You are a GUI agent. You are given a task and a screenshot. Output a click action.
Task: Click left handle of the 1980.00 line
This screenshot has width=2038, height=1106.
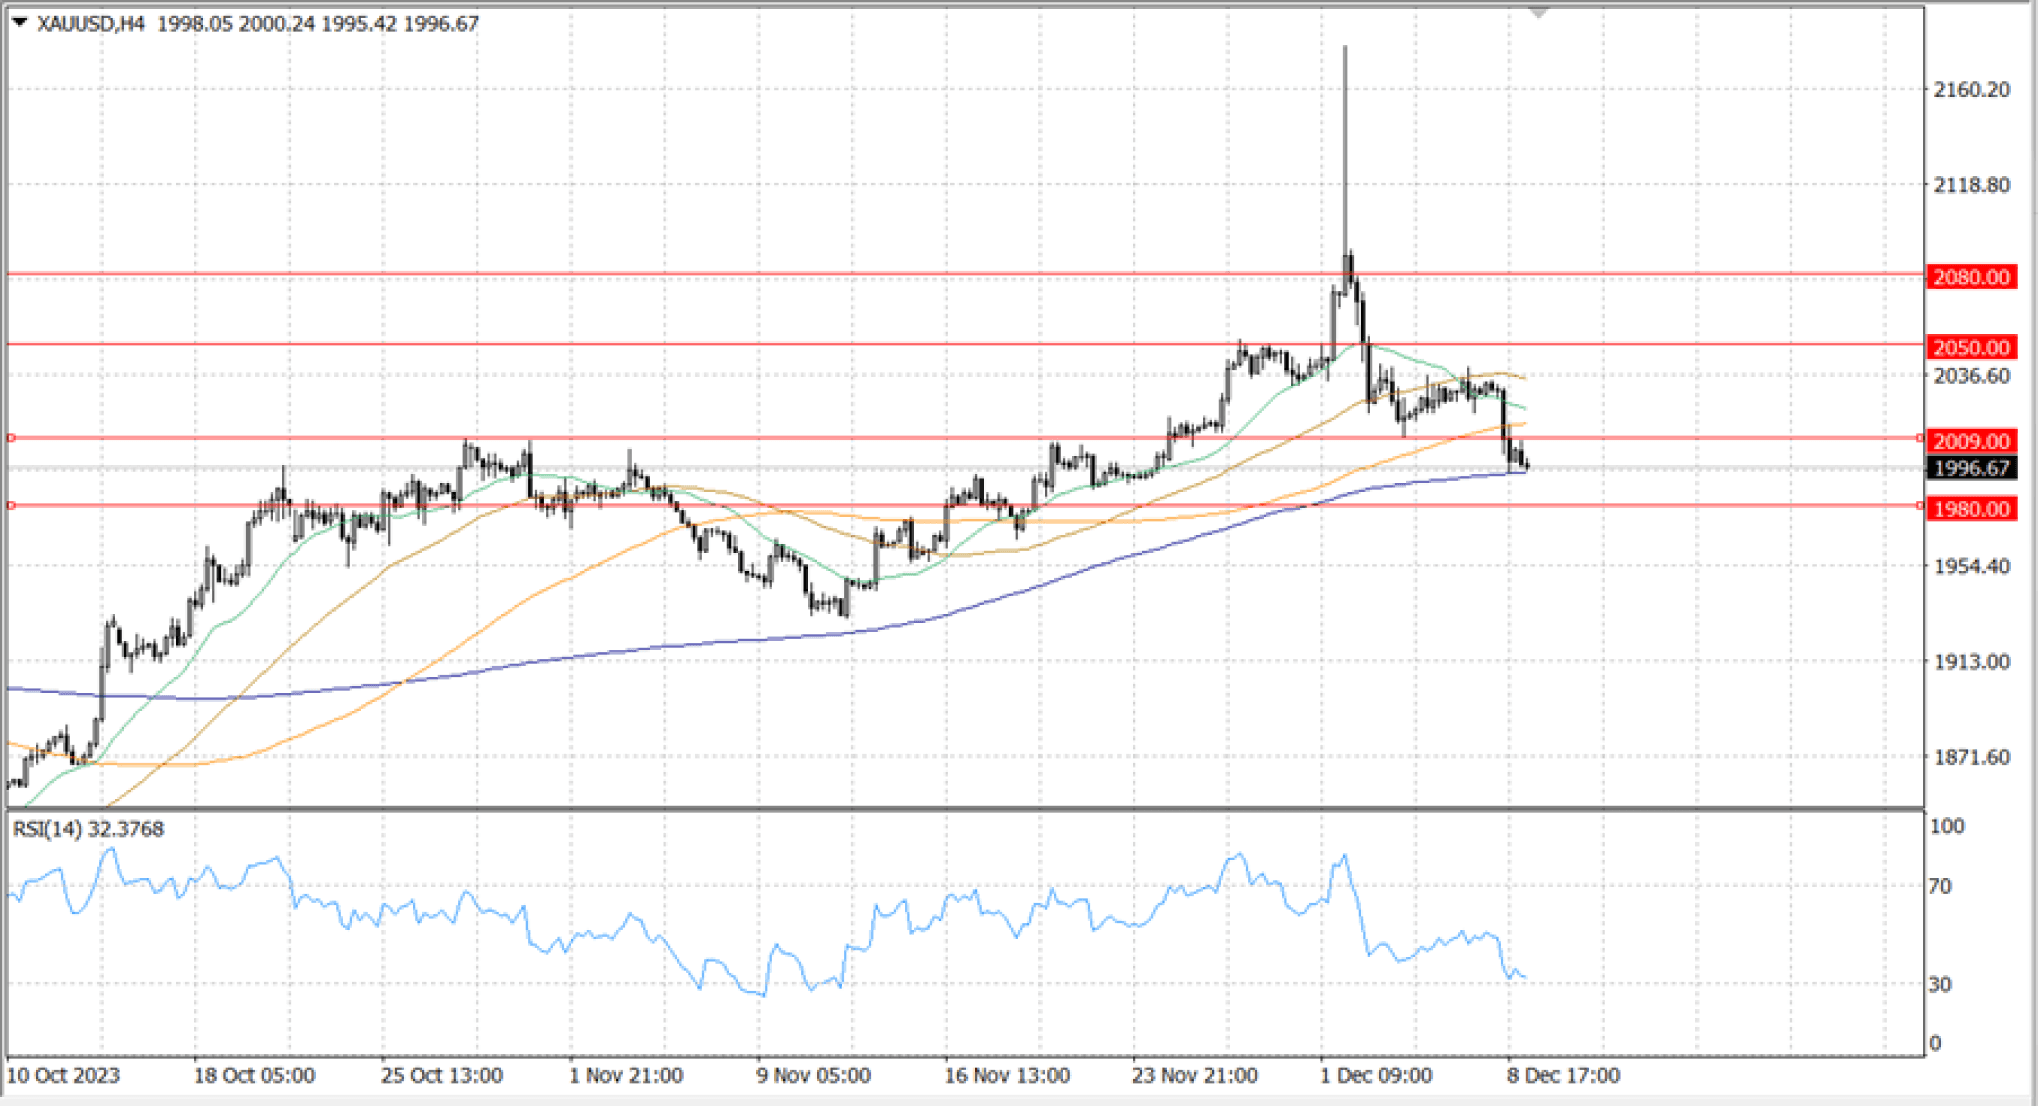[x=11, y=506]
